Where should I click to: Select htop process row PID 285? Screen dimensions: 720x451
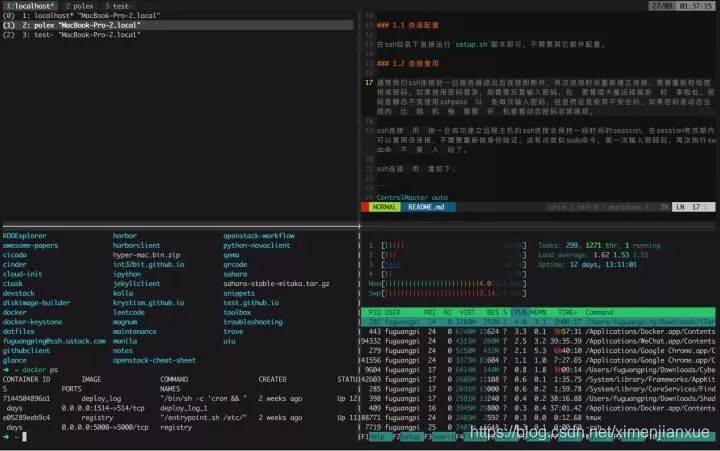[x=538, y=389]
